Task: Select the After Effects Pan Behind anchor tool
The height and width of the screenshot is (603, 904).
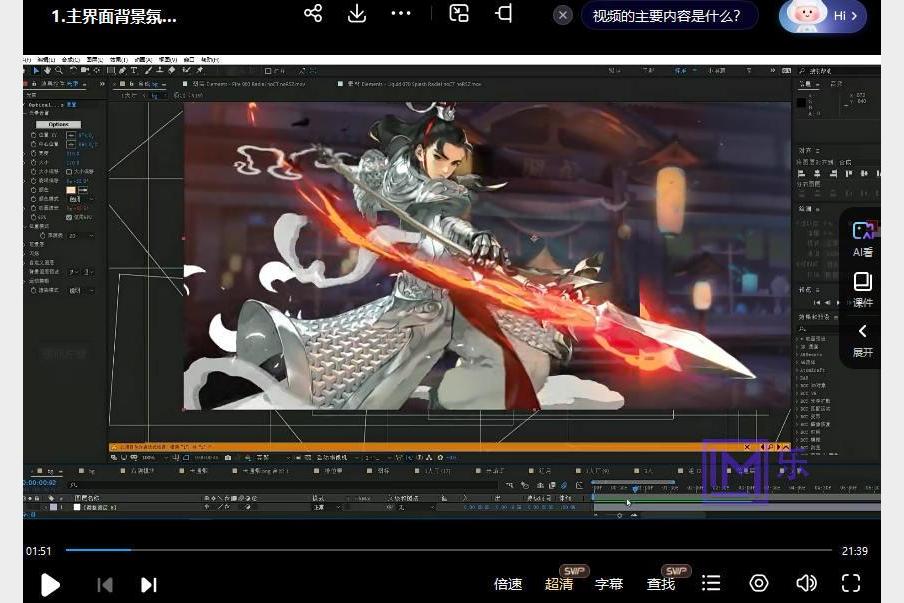Action: [x=96, y=70]
